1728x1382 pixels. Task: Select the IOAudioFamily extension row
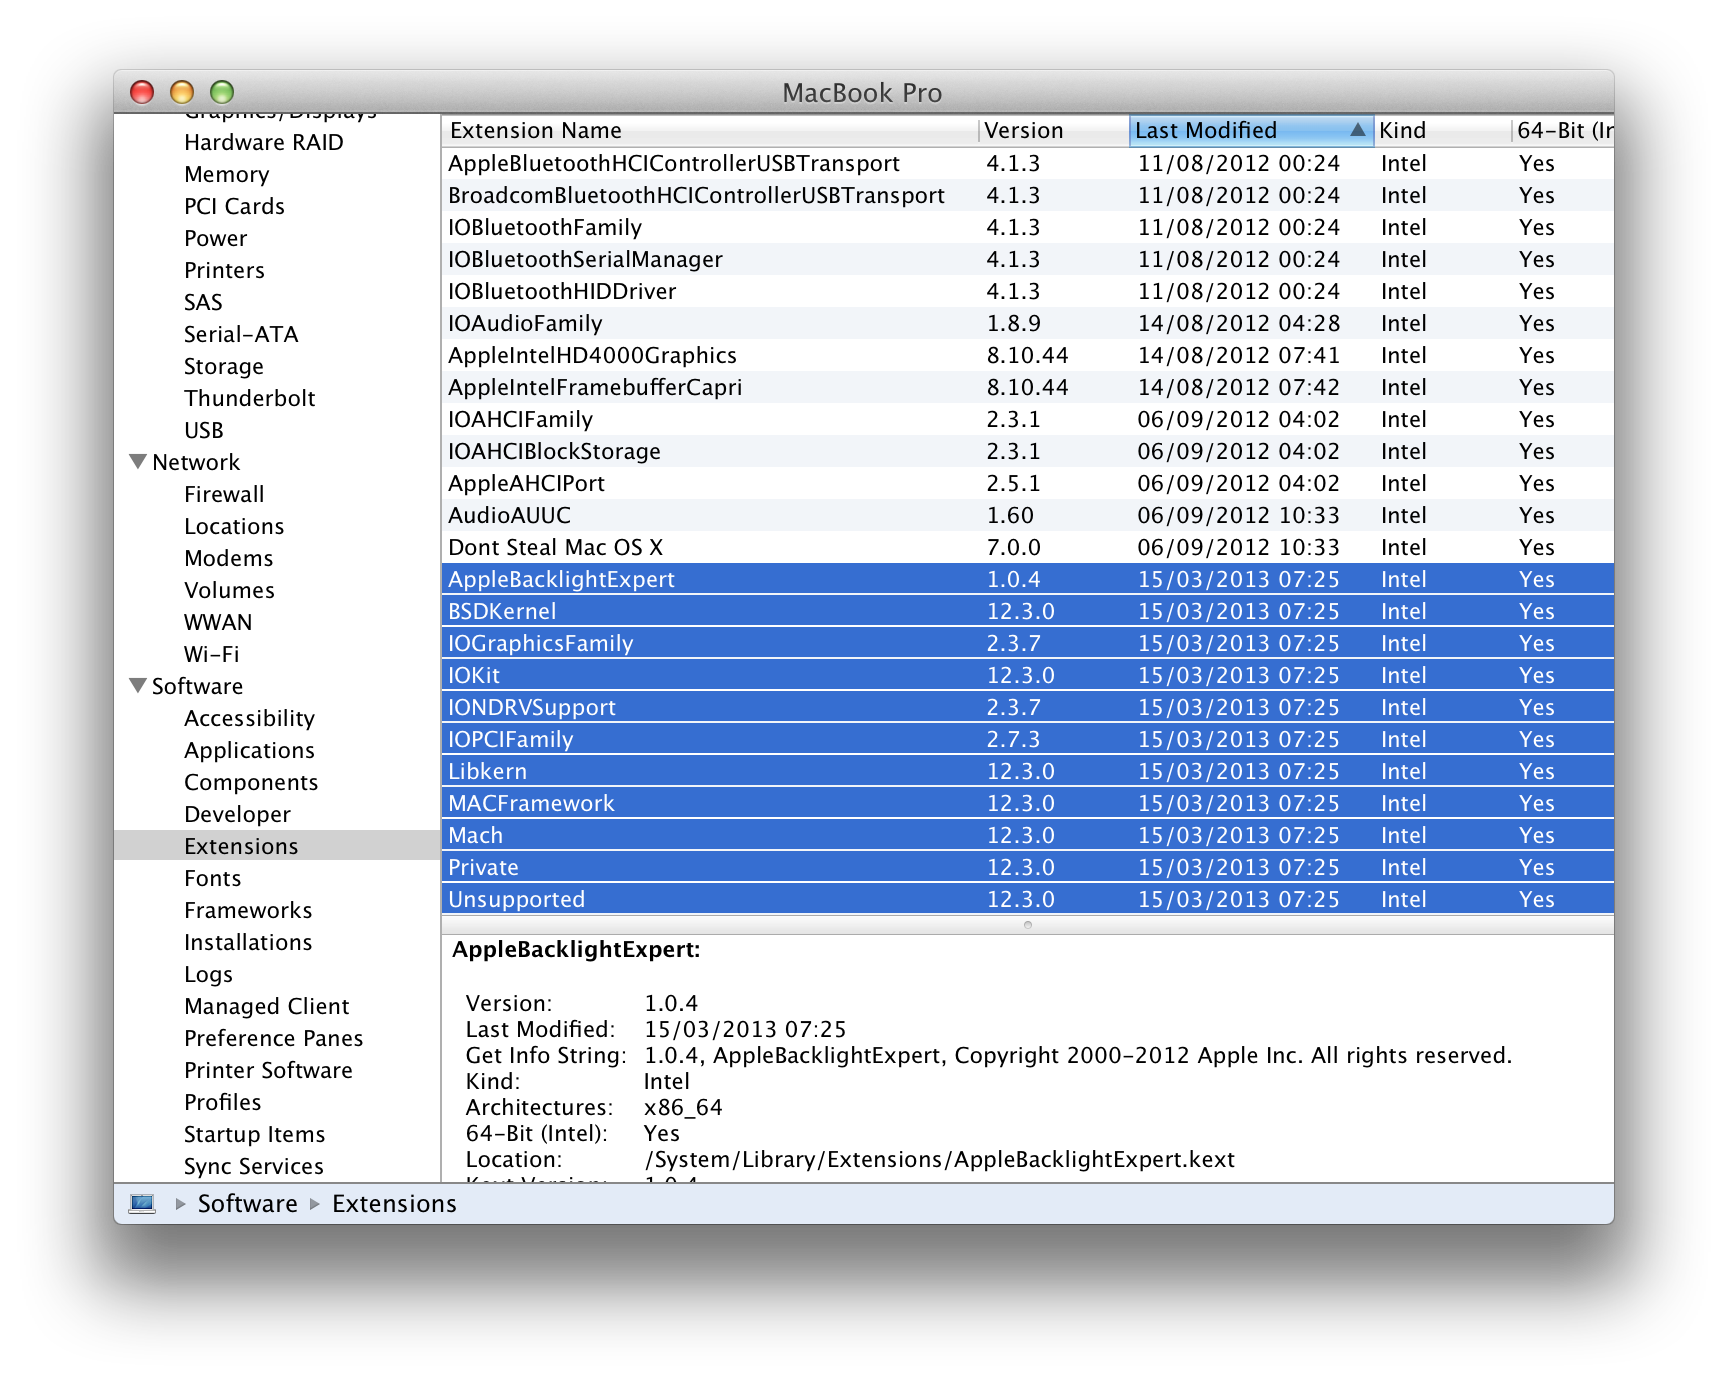tap(1027, 323)
